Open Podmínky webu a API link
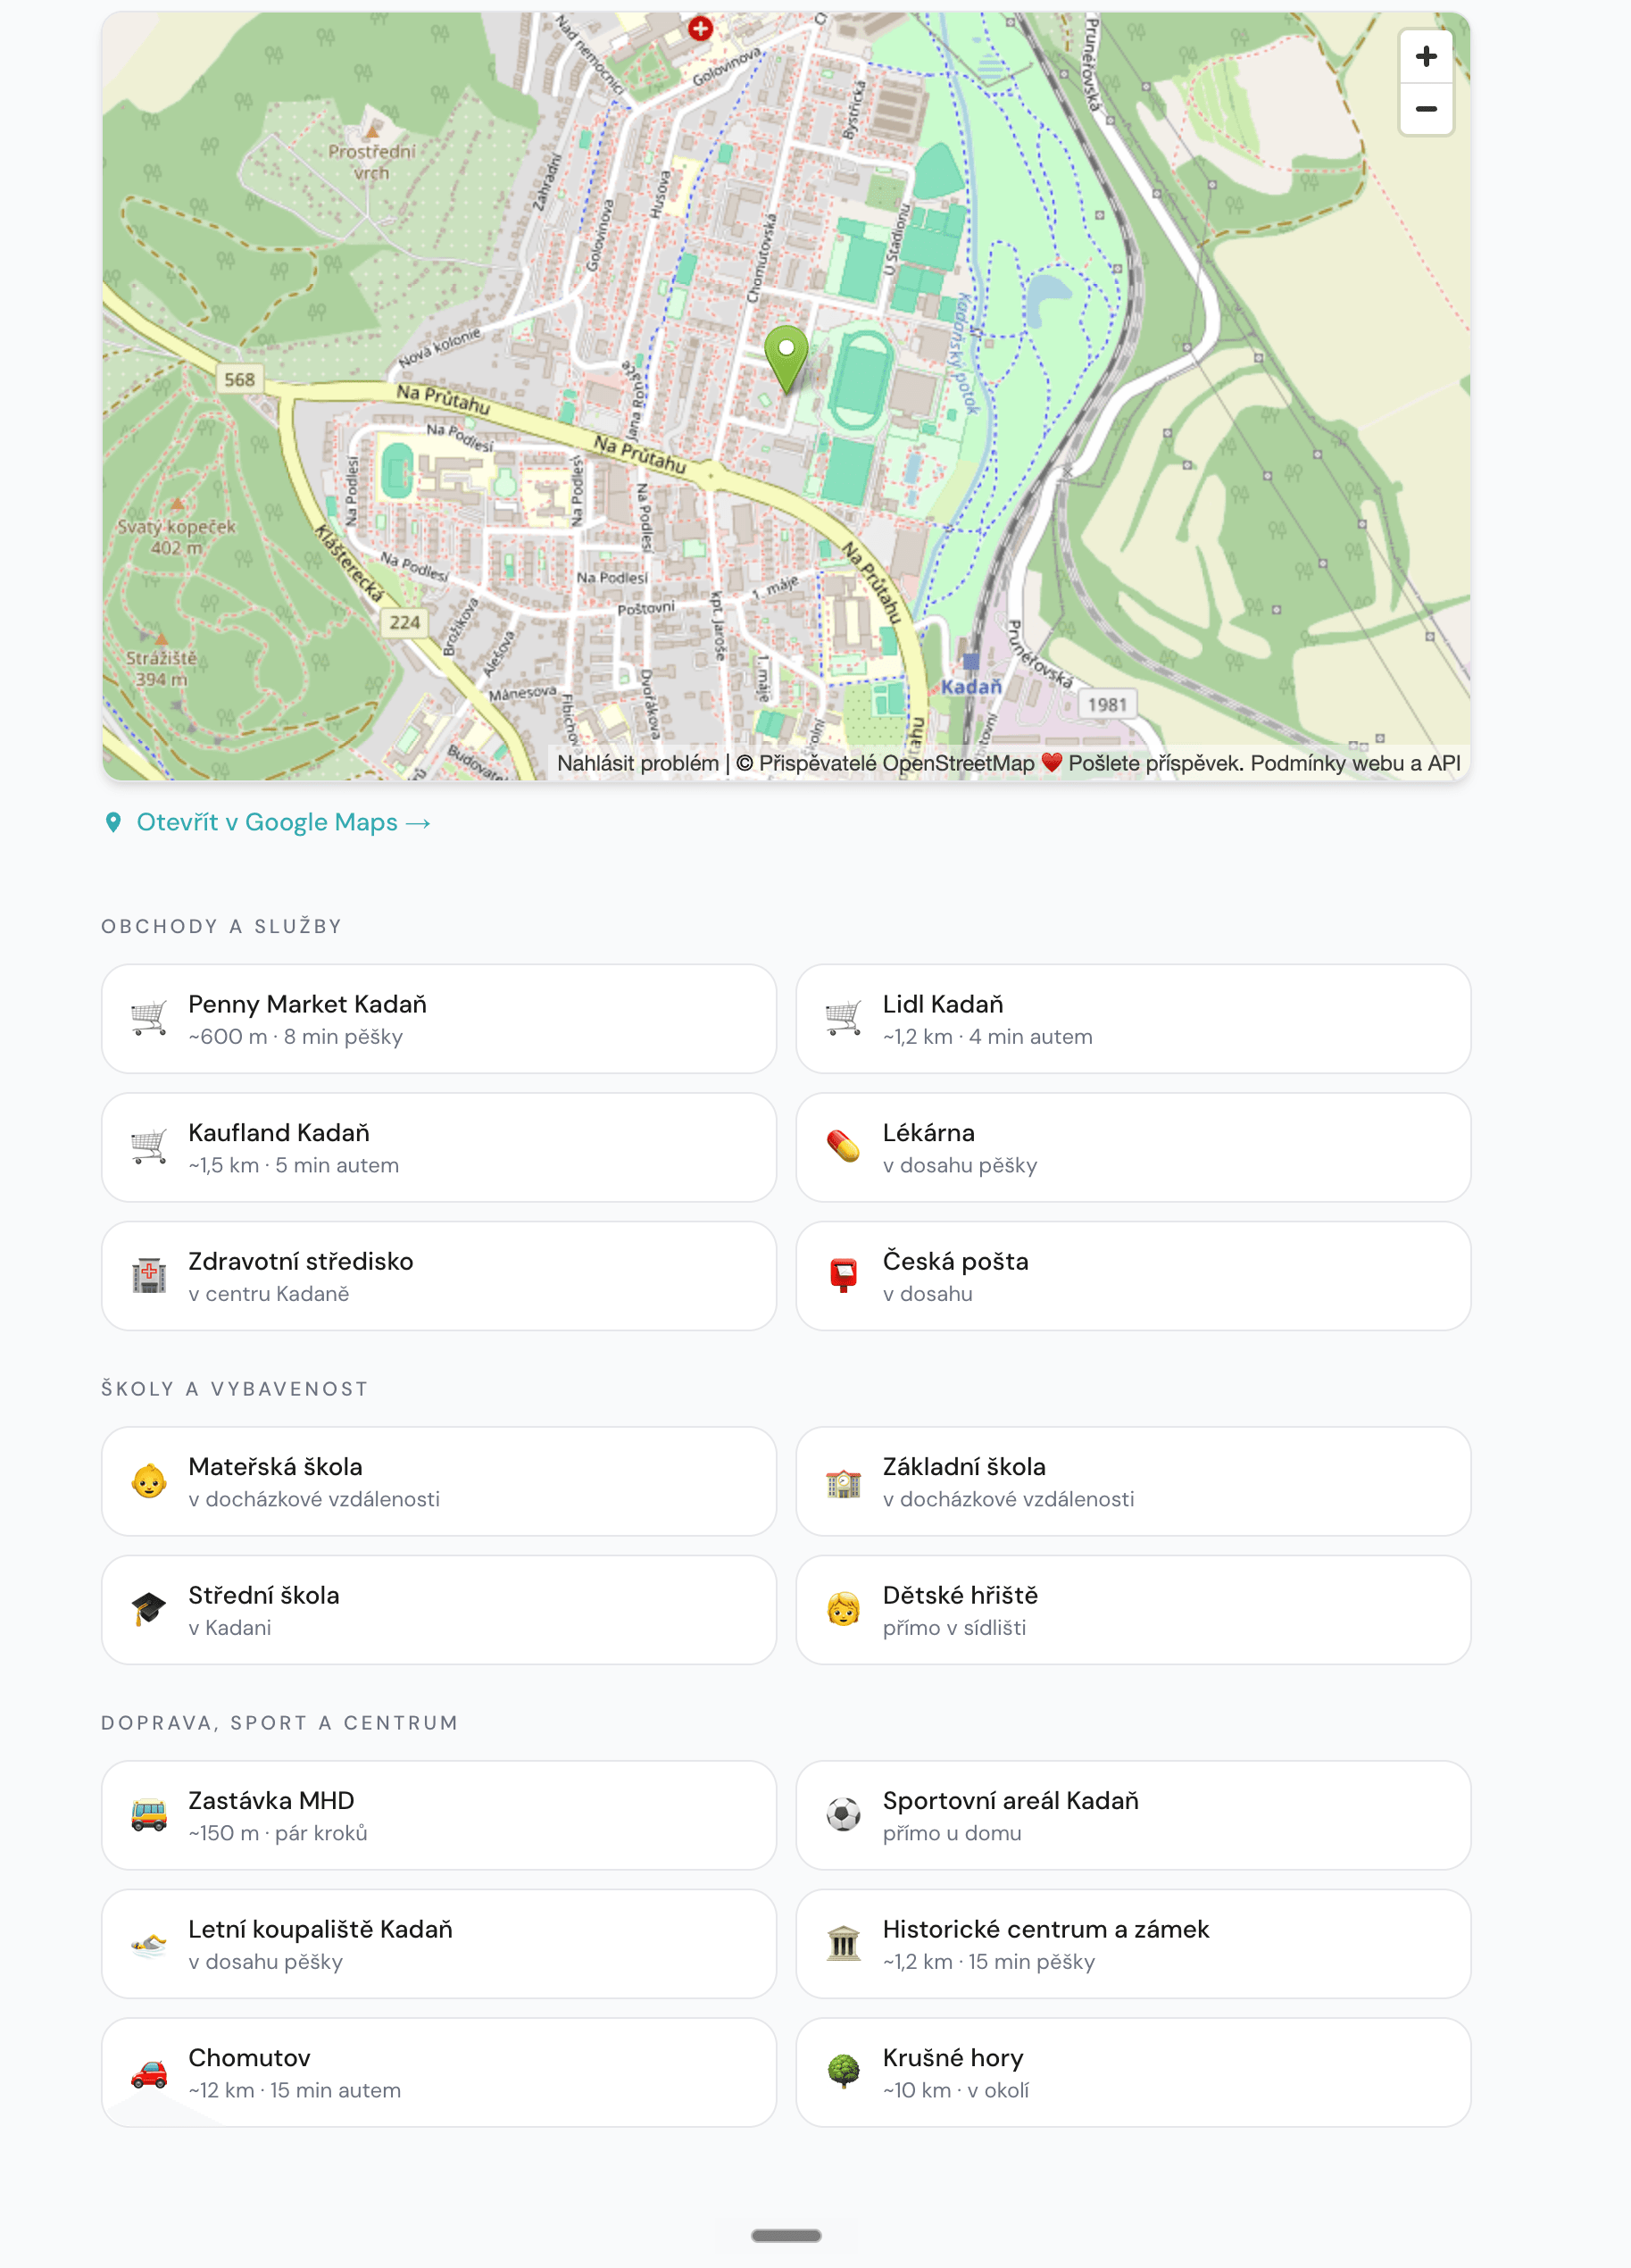Image resolution: width=1631 pixels, height=2268 pixels. [x=1355, y=763]
